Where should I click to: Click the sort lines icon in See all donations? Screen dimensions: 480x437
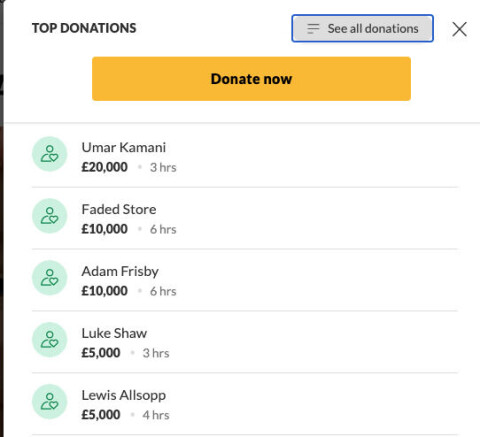(x=313, y=29)
